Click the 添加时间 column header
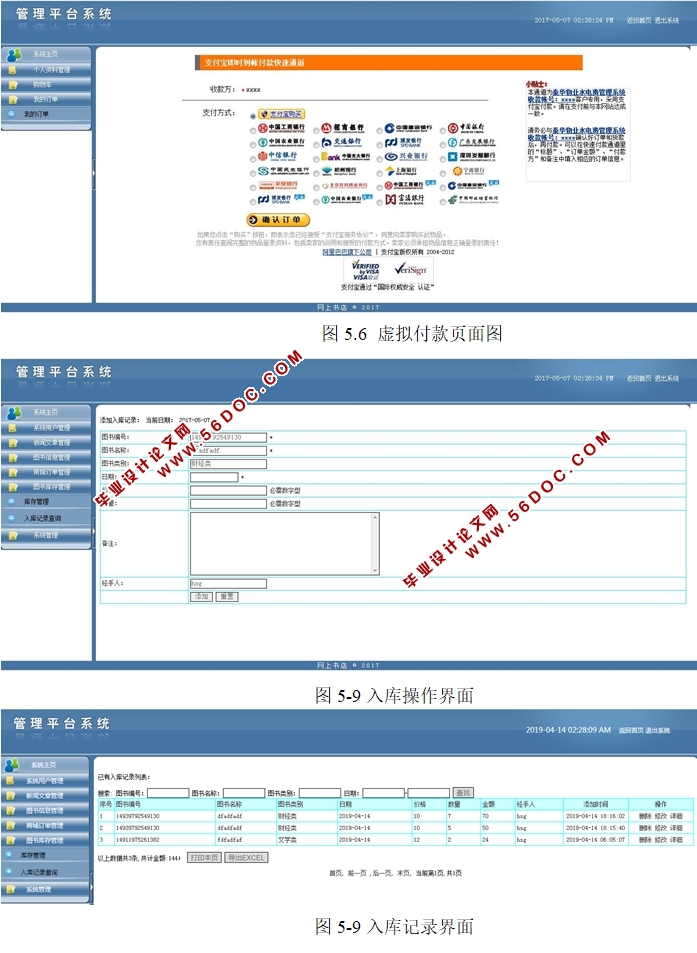Screen dimensions: 697x953 596,804
